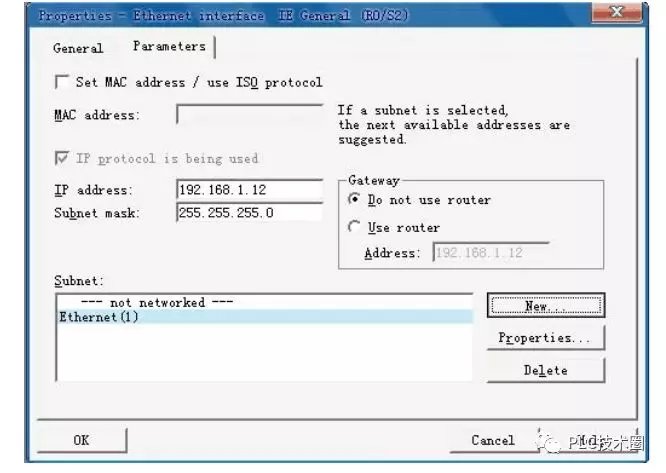This screenshot has width=666, height=473.
Task: Switch to the General tab
Action: pyautogui.click(x=78, y=48)
